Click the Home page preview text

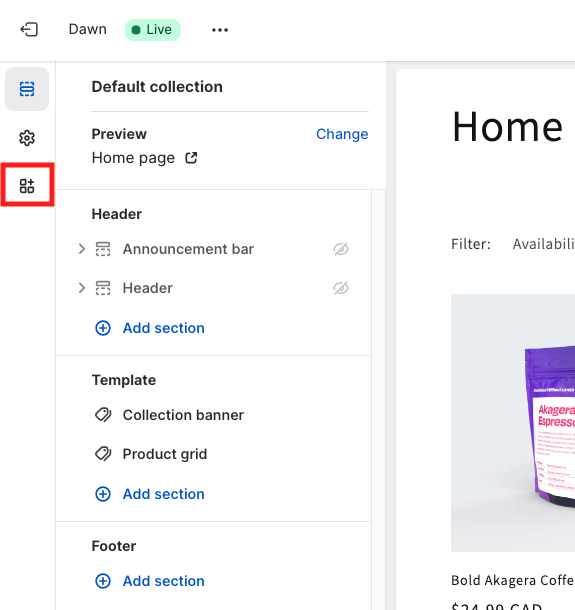pos(133,158)
